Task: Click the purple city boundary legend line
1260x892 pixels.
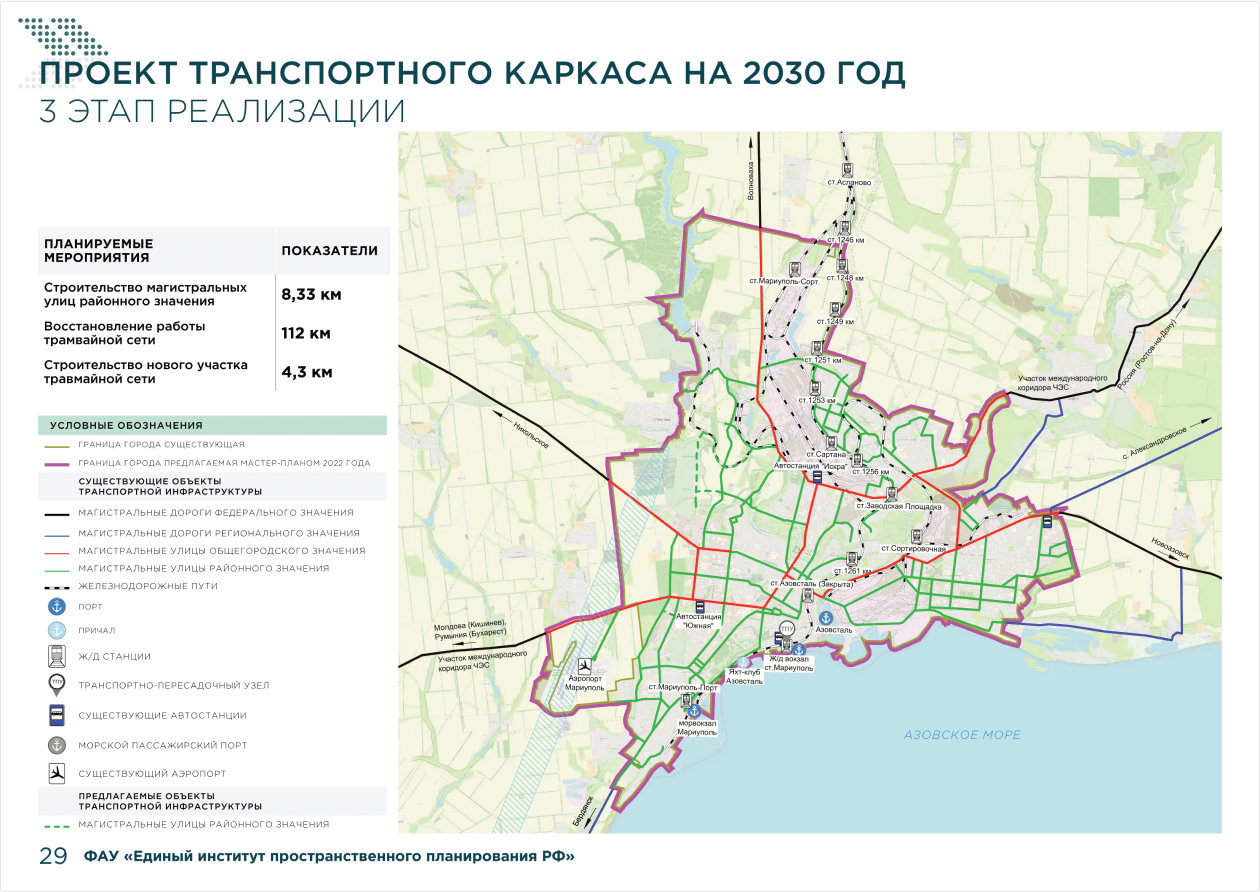Action: (x=58, y=463)
